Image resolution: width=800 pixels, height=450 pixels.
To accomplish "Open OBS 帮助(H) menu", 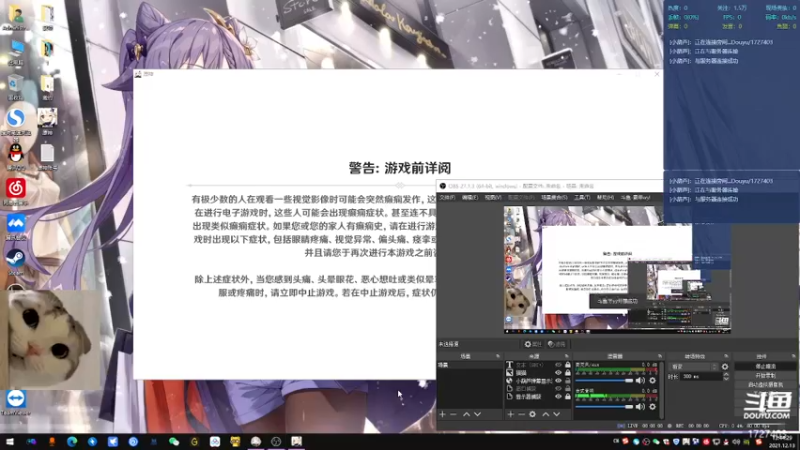I will tap(605, 197).
